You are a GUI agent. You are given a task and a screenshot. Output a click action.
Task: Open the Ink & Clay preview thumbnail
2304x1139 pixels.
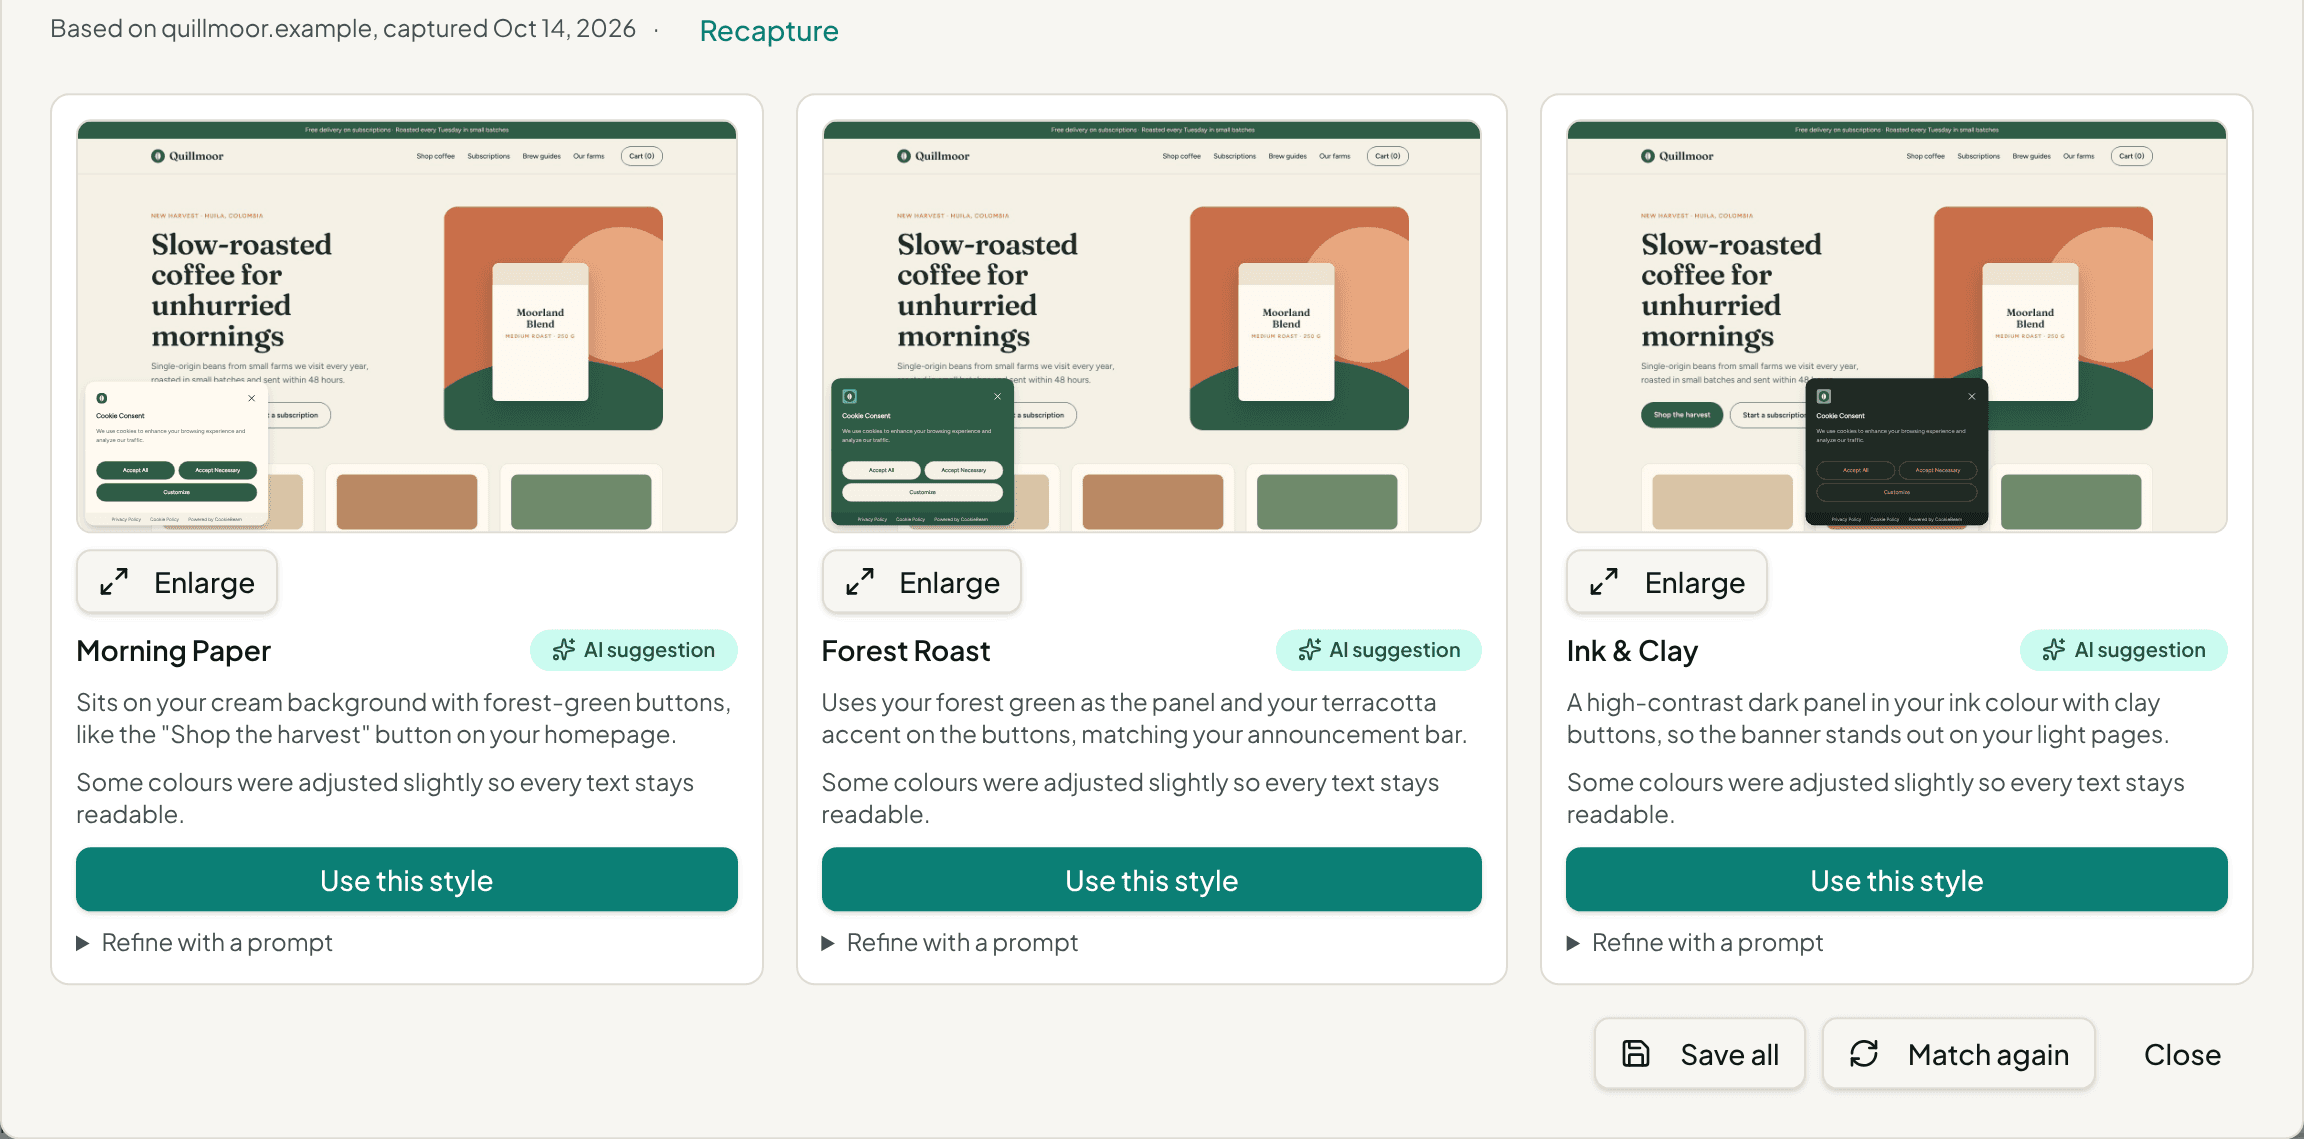1896,326
